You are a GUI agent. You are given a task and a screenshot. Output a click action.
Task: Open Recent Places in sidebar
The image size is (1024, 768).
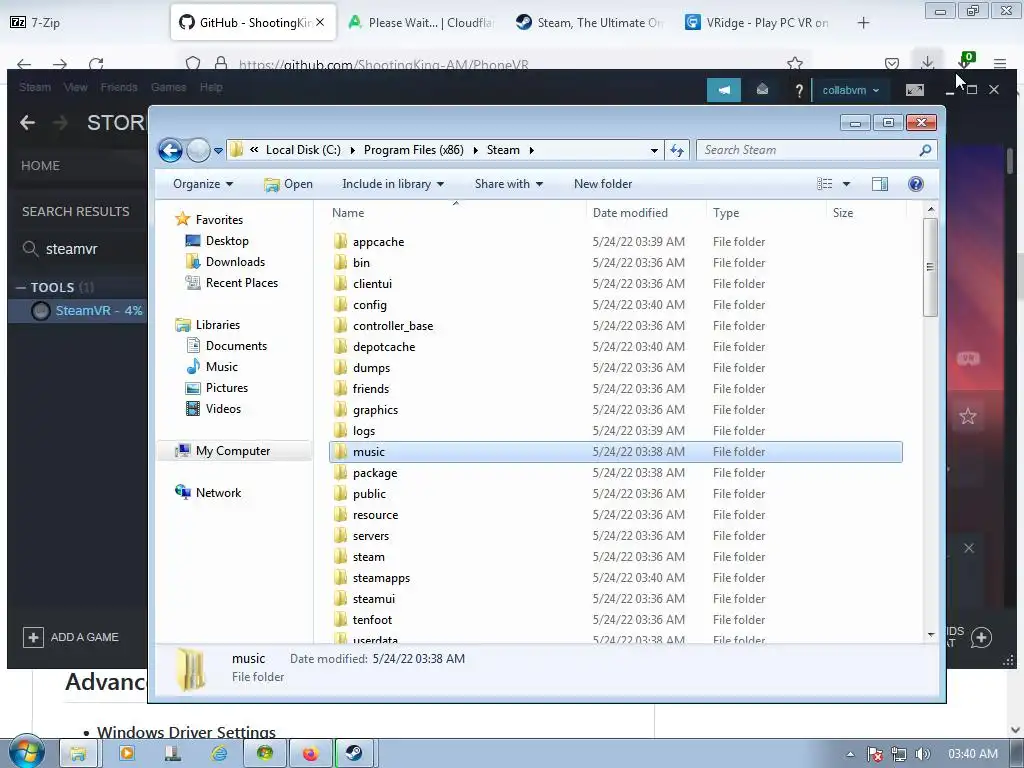coord(242,283)
